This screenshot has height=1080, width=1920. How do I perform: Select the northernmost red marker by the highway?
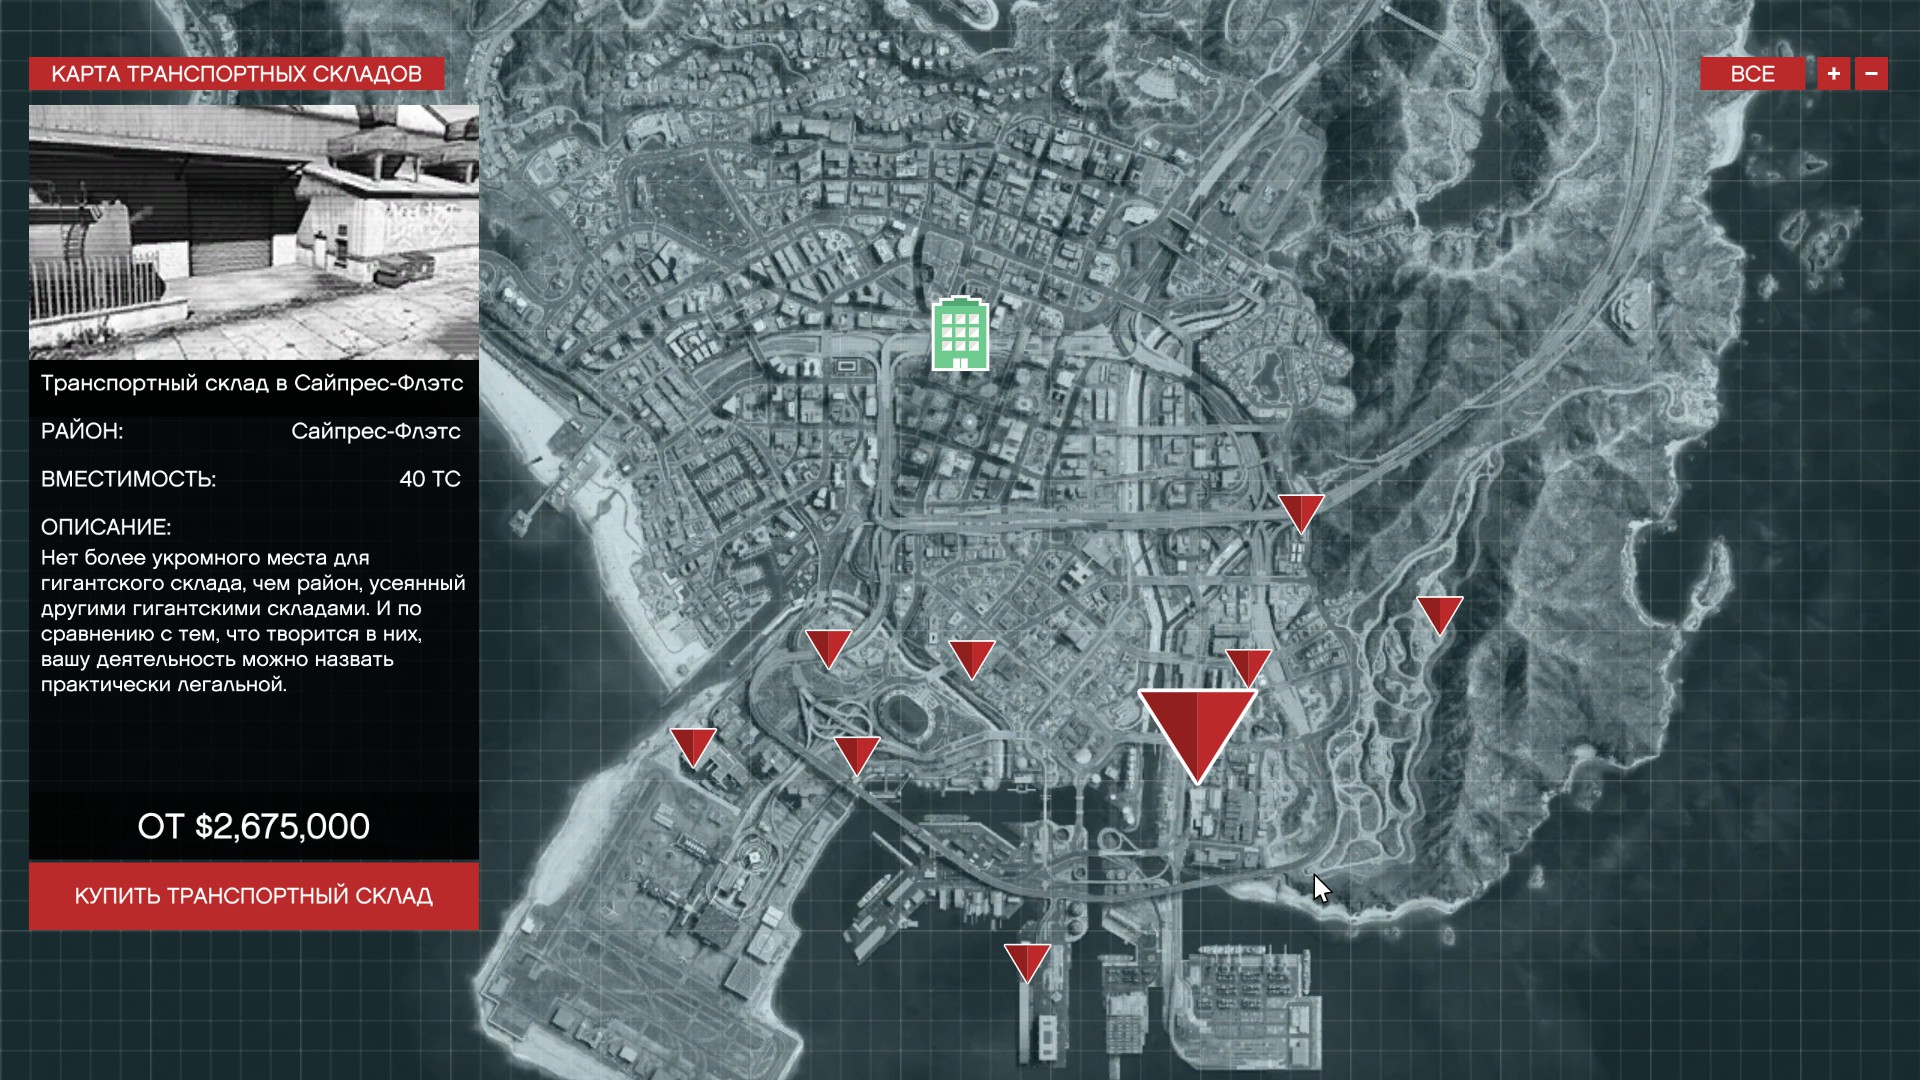click(1301, 513)
